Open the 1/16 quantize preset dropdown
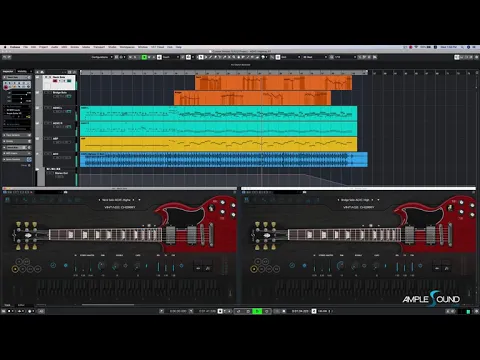 click(x=345, y=57)
